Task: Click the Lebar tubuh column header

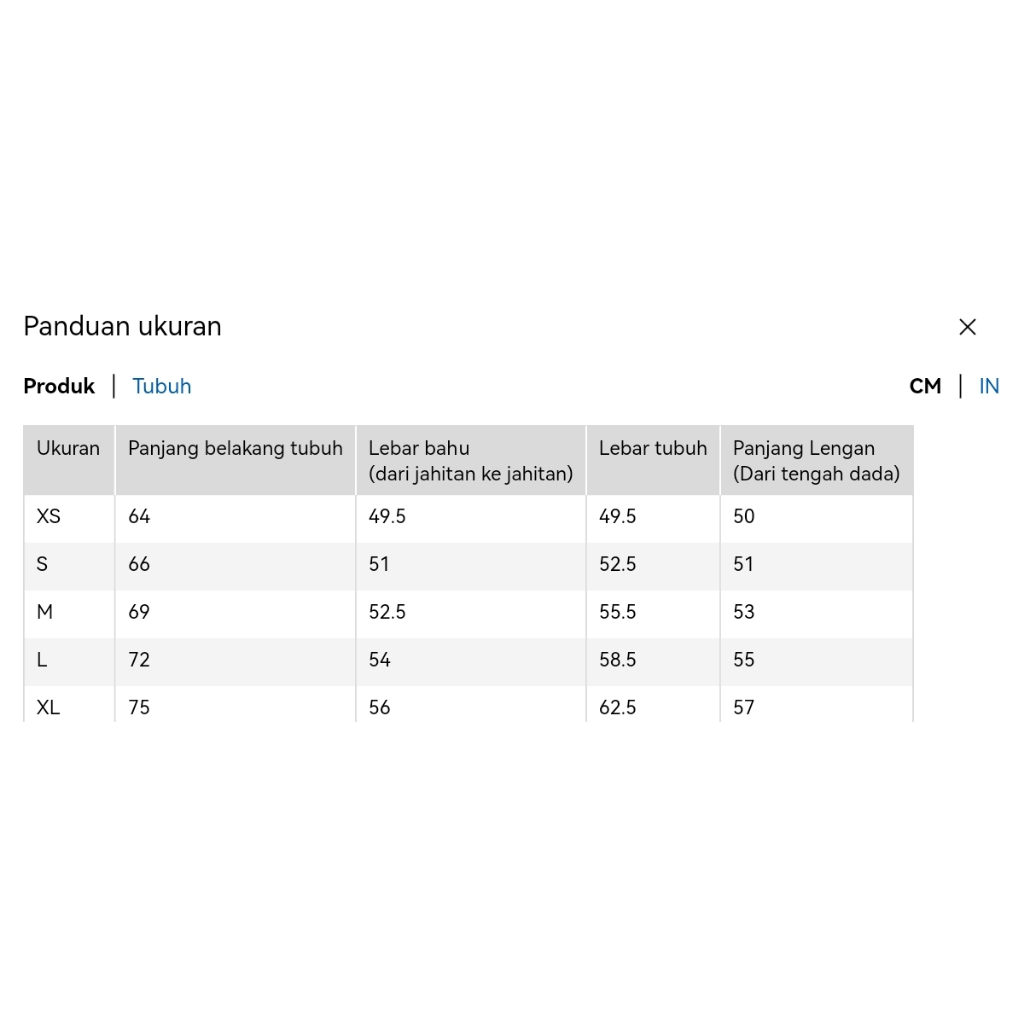Action: [652, 449]
